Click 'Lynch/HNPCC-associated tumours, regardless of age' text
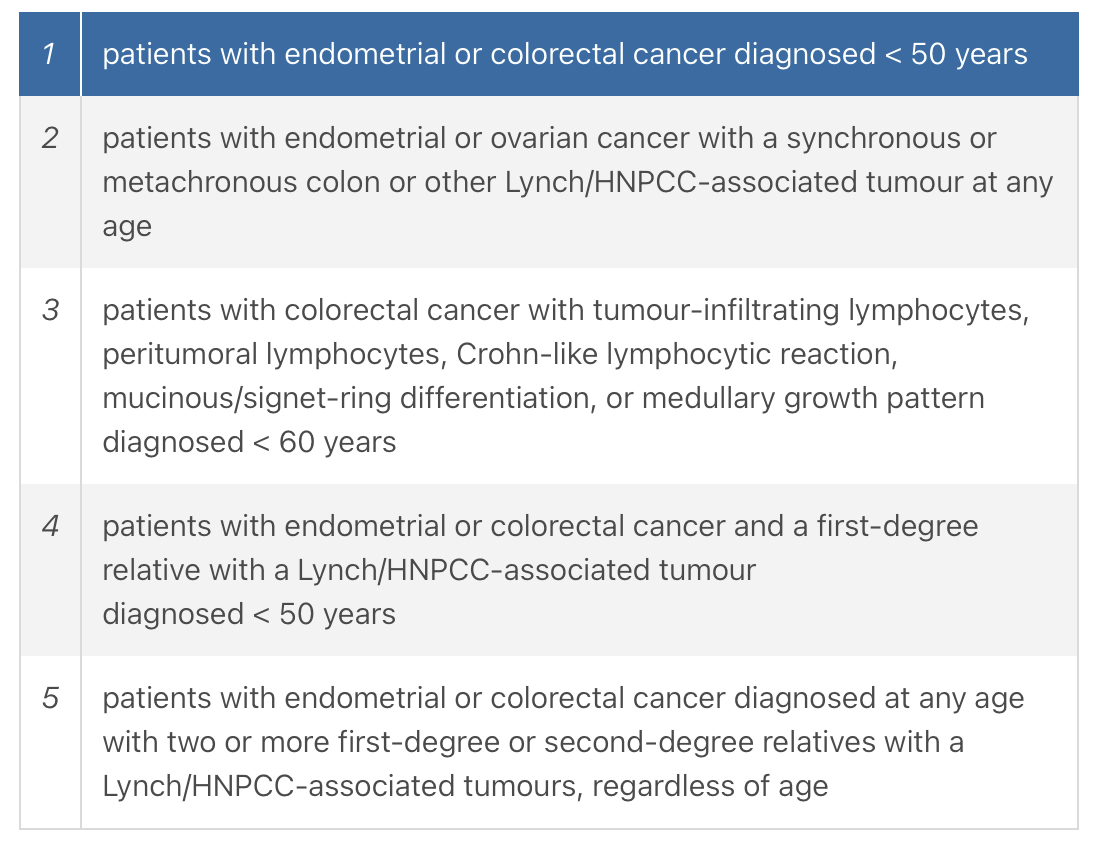 (465, 786)
